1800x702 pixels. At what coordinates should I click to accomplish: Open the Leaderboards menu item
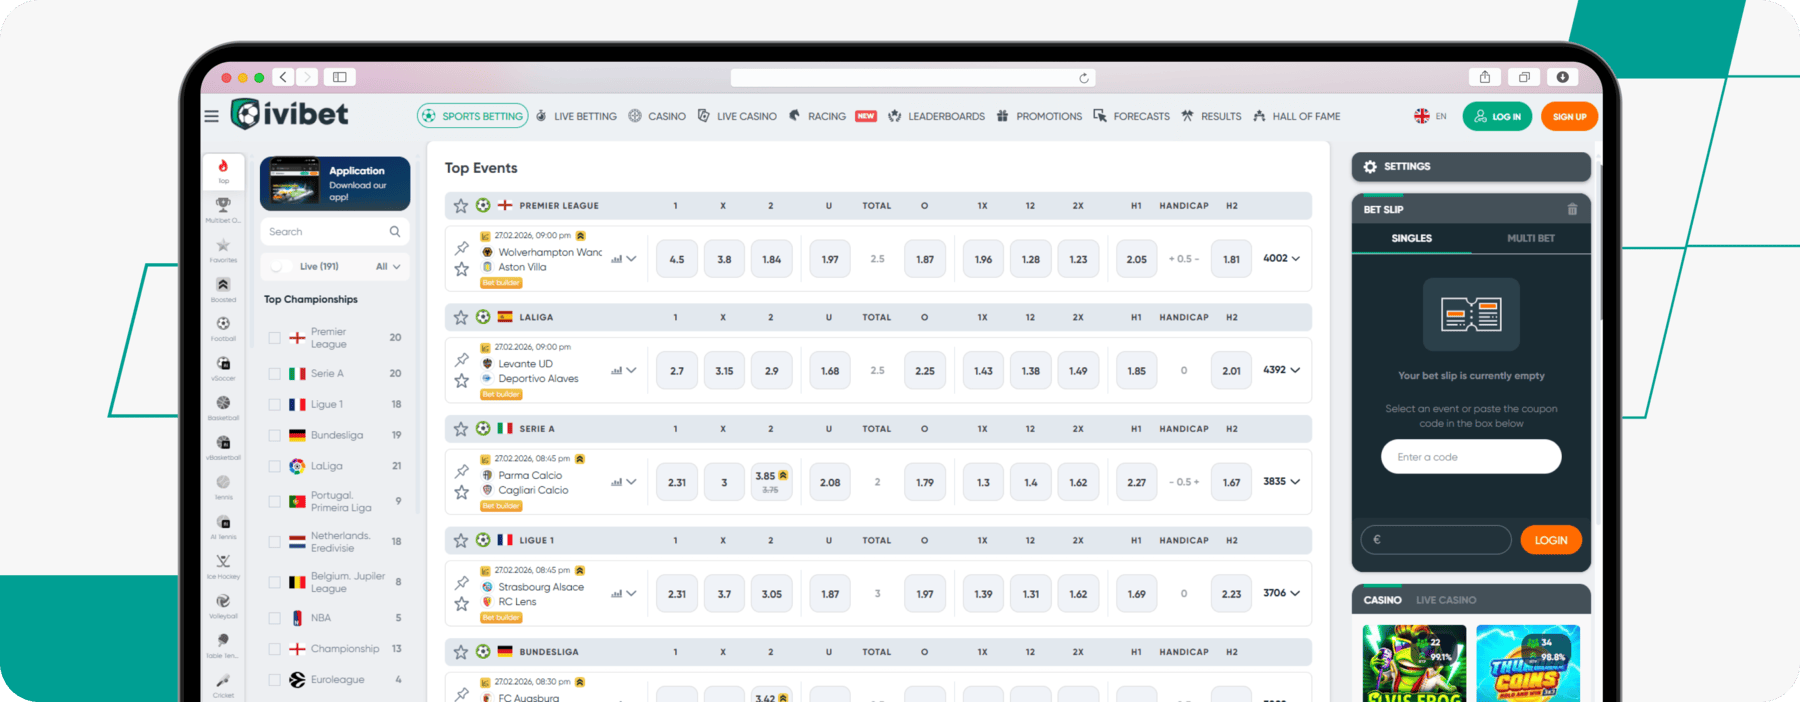[936, 116]
